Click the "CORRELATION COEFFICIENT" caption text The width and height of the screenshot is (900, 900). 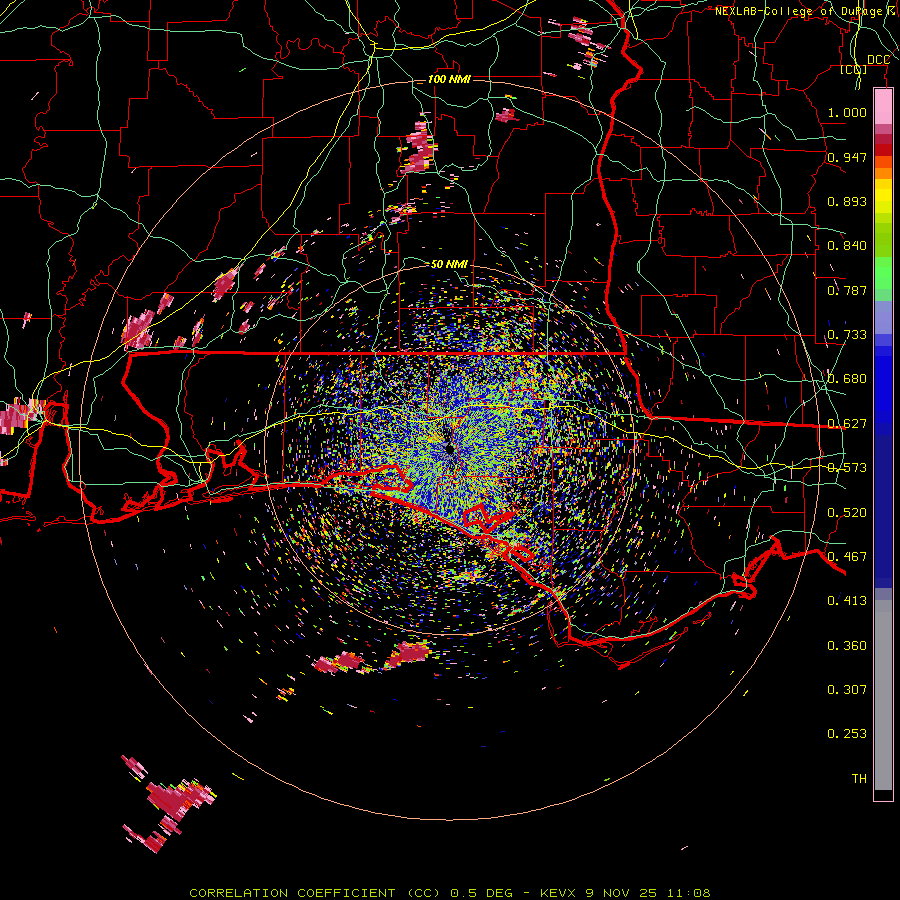pos(292,893)
